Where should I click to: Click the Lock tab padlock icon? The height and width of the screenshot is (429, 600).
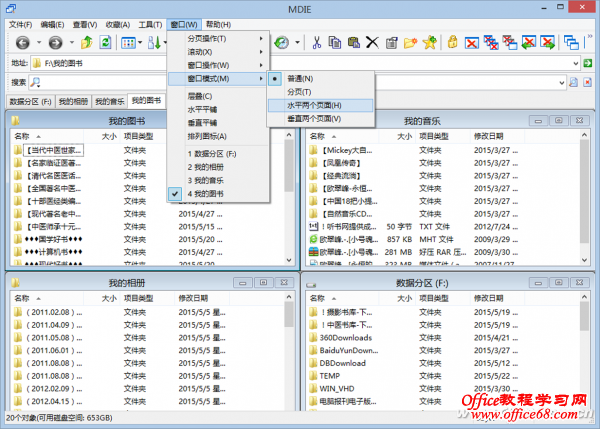pos(453,42)
